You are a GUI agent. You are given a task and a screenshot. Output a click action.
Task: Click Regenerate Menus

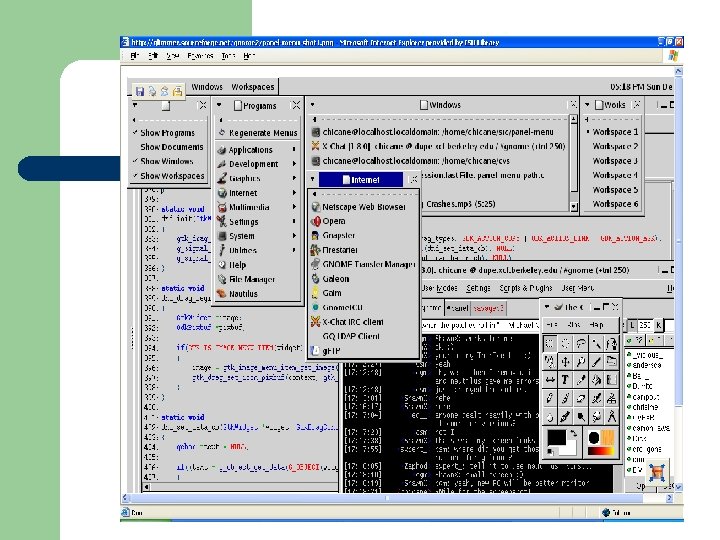click(258, 133)
